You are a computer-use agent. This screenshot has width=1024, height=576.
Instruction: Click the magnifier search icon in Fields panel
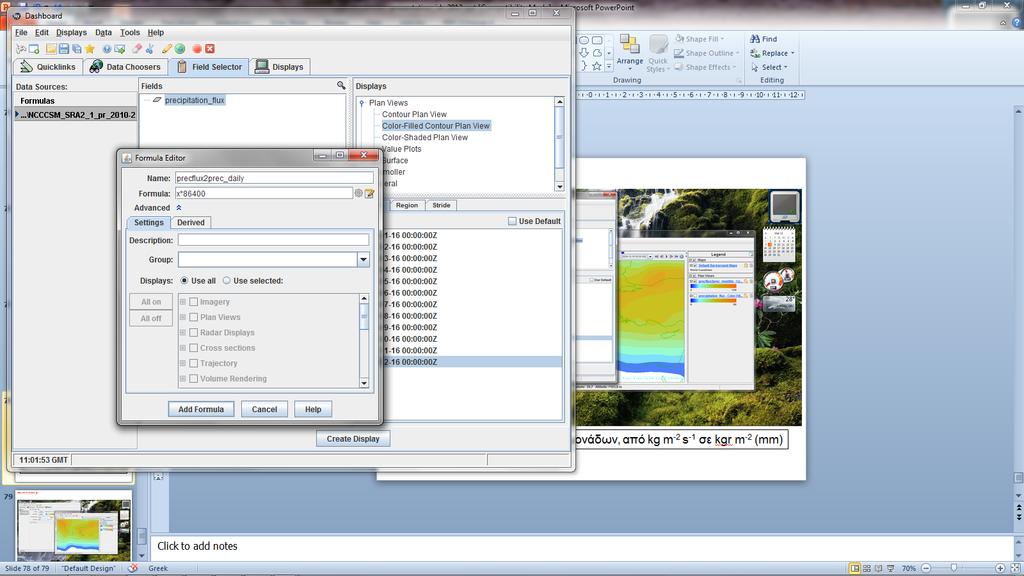pyautogui.click(x=341, y=86)
